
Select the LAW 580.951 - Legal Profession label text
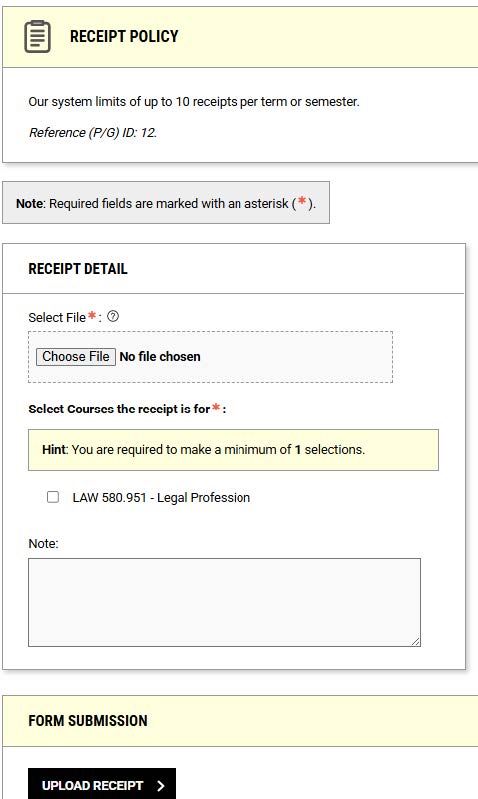(161, 498)
